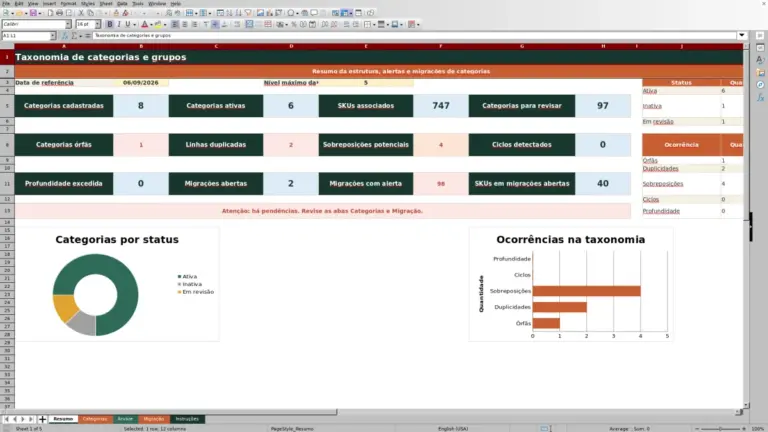The height and width of the screenshot is (432, 768).
Task: Click the Save document icon
Action: tap(33, 13)
